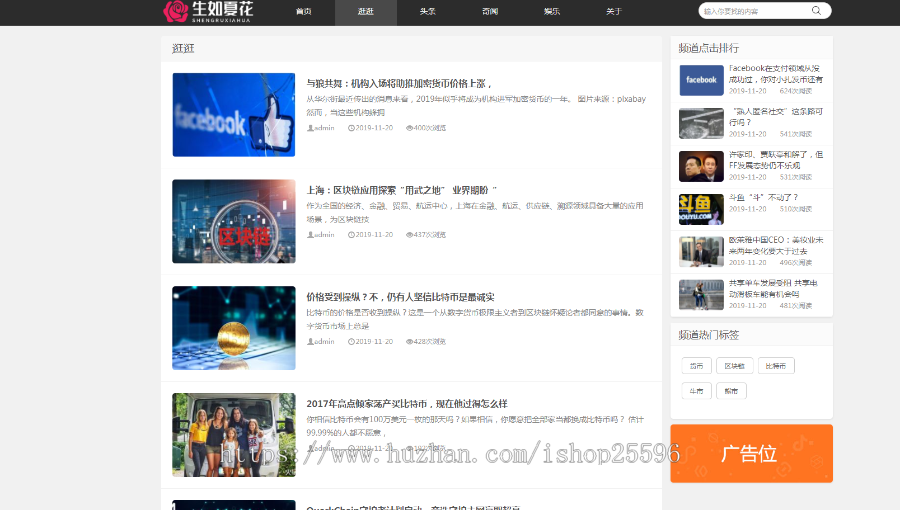This screenshot has height=510, width=900.
Task: Open the sidebar article 许家印、贾跃亭和解了
Action: pos(776,159)
